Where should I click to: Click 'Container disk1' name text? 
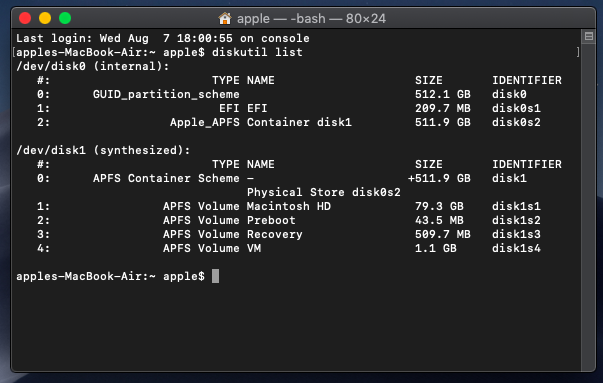coord(299,123)
